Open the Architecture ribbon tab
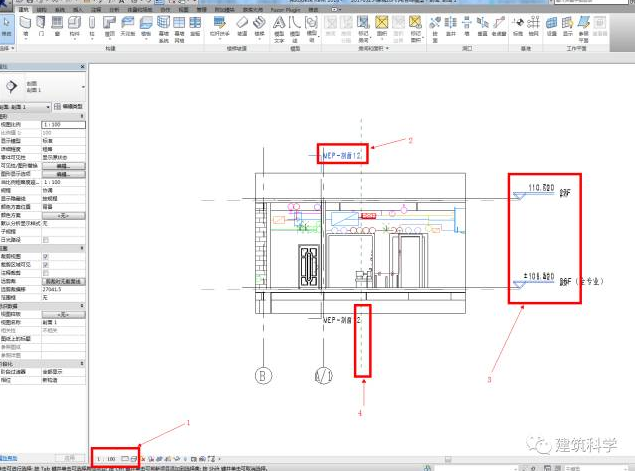 click(x=24, y=9)
